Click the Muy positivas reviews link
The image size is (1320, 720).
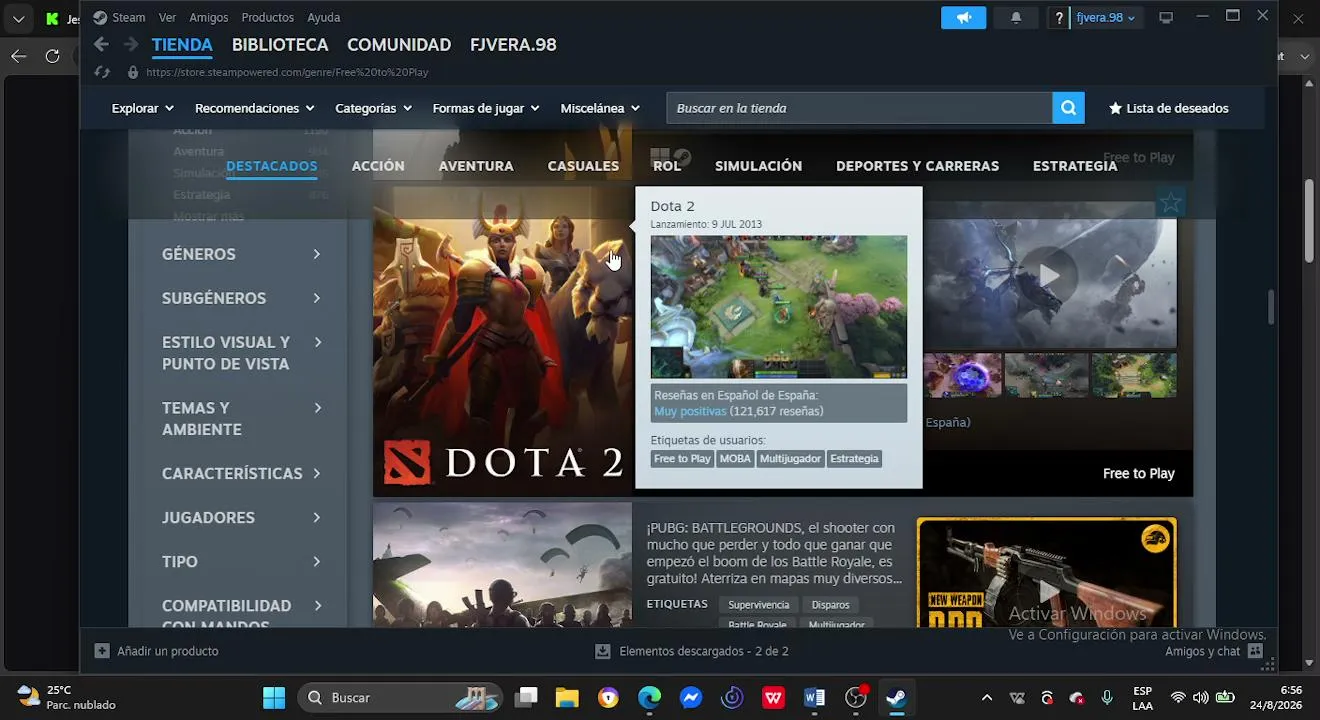point(690,411)
